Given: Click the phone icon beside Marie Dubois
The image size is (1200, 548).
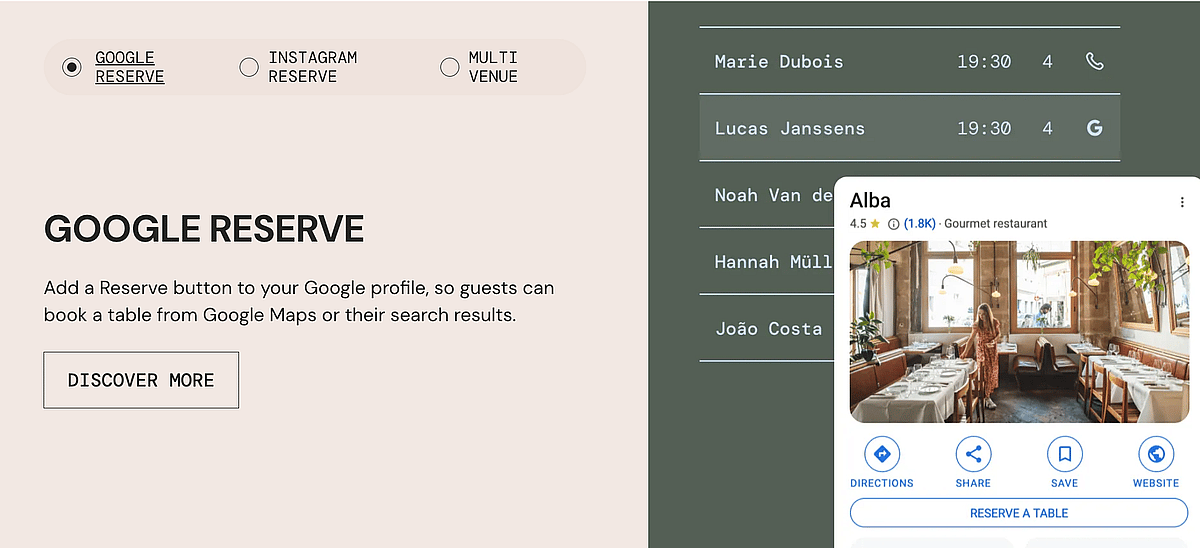Looking at the screenshot, I should (1094, 62).
